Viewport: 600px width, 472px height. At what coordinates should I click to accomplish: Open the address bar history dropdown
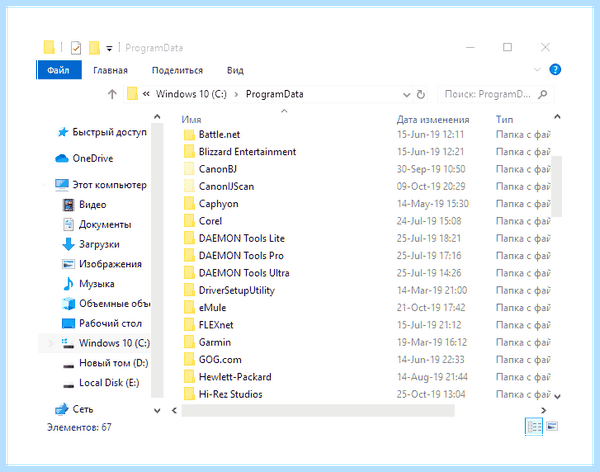tap(406, 95)
